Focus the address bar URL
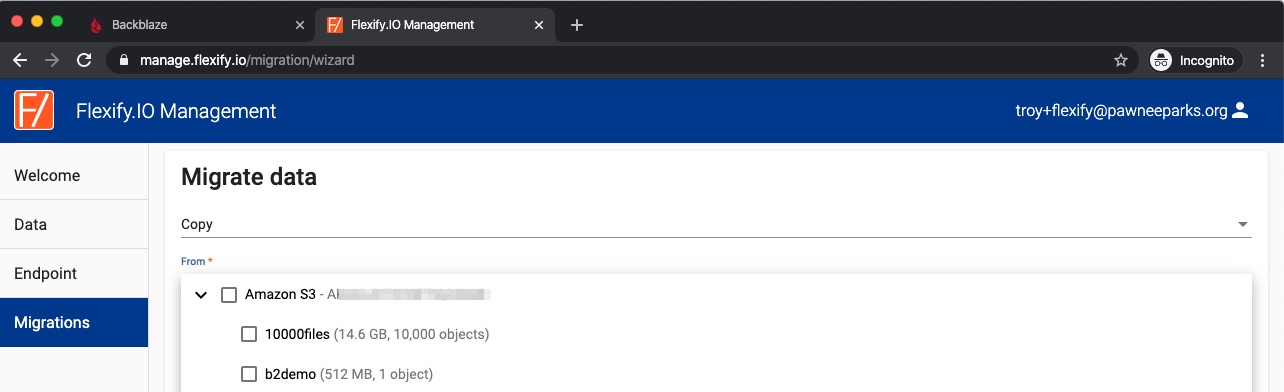 247,60
